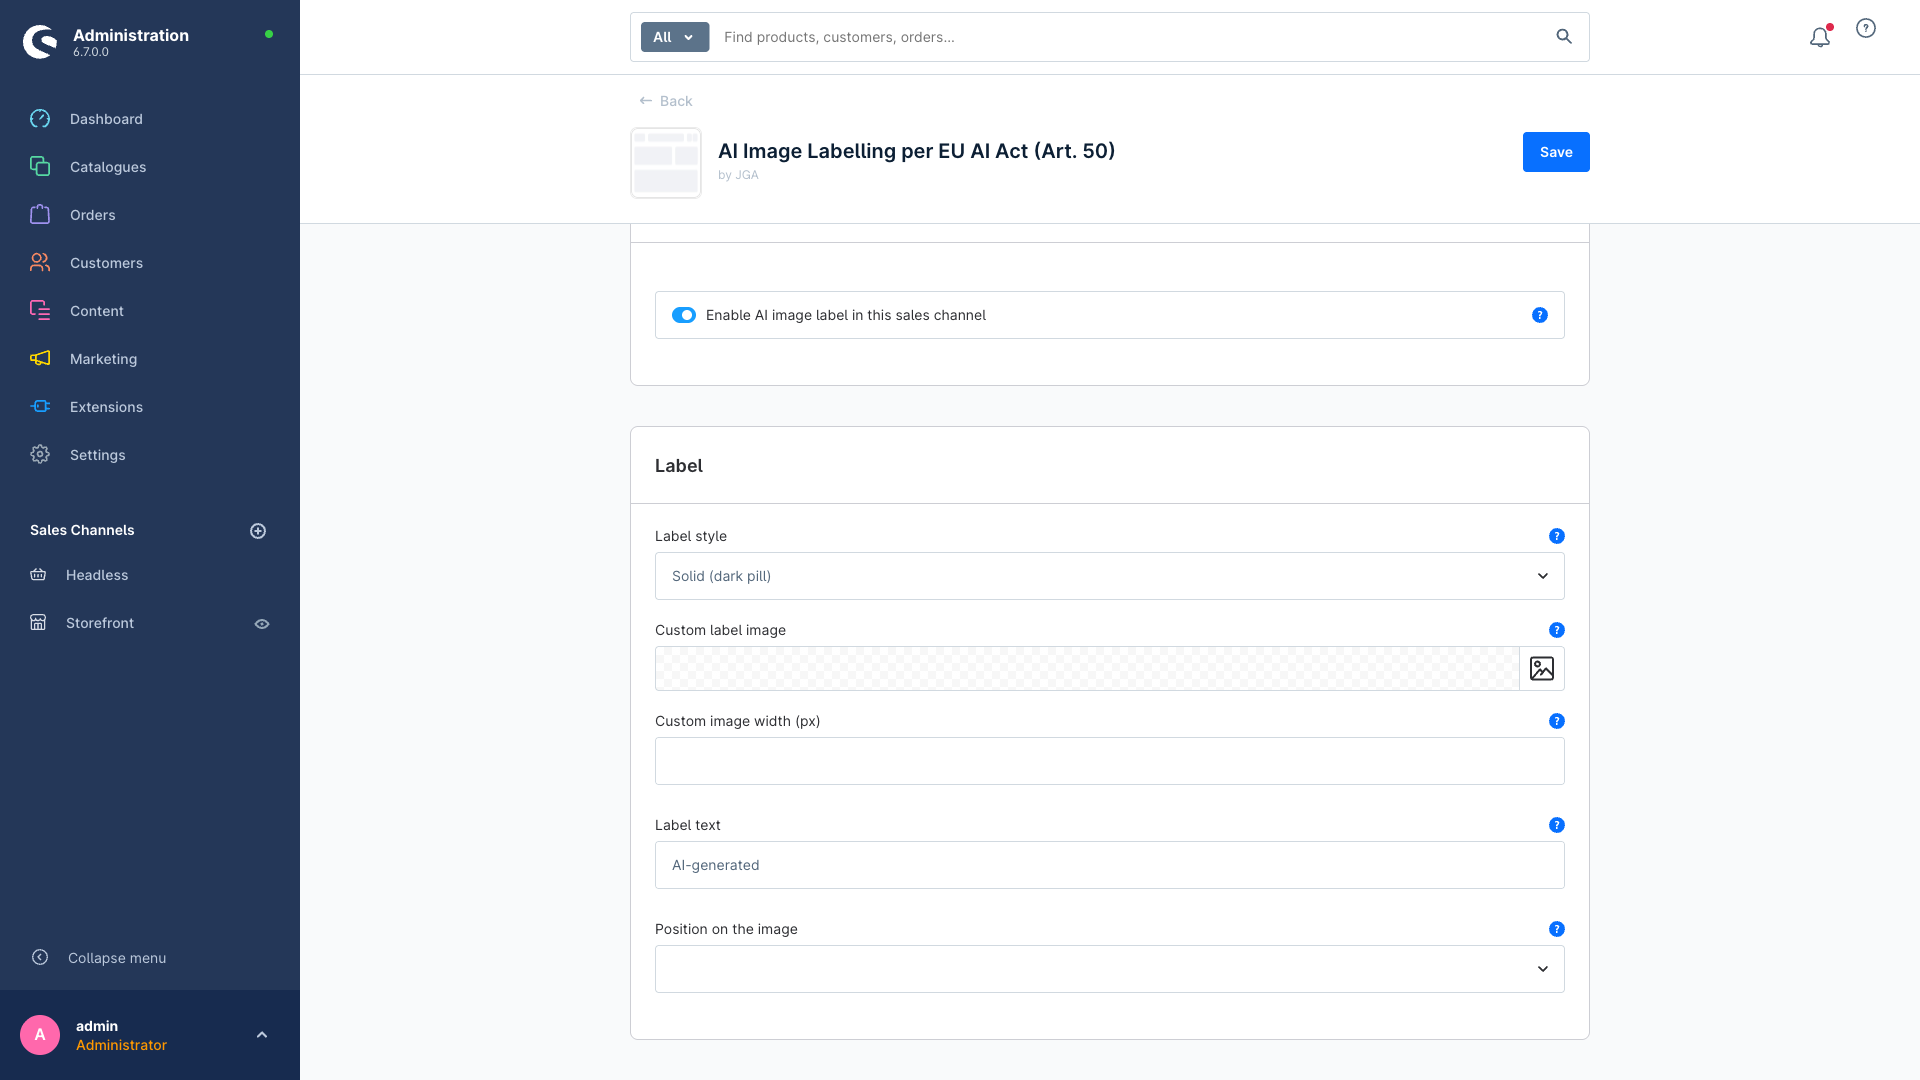
Task: Open media picker for custom label image
Action: [x=1542, y=668]
